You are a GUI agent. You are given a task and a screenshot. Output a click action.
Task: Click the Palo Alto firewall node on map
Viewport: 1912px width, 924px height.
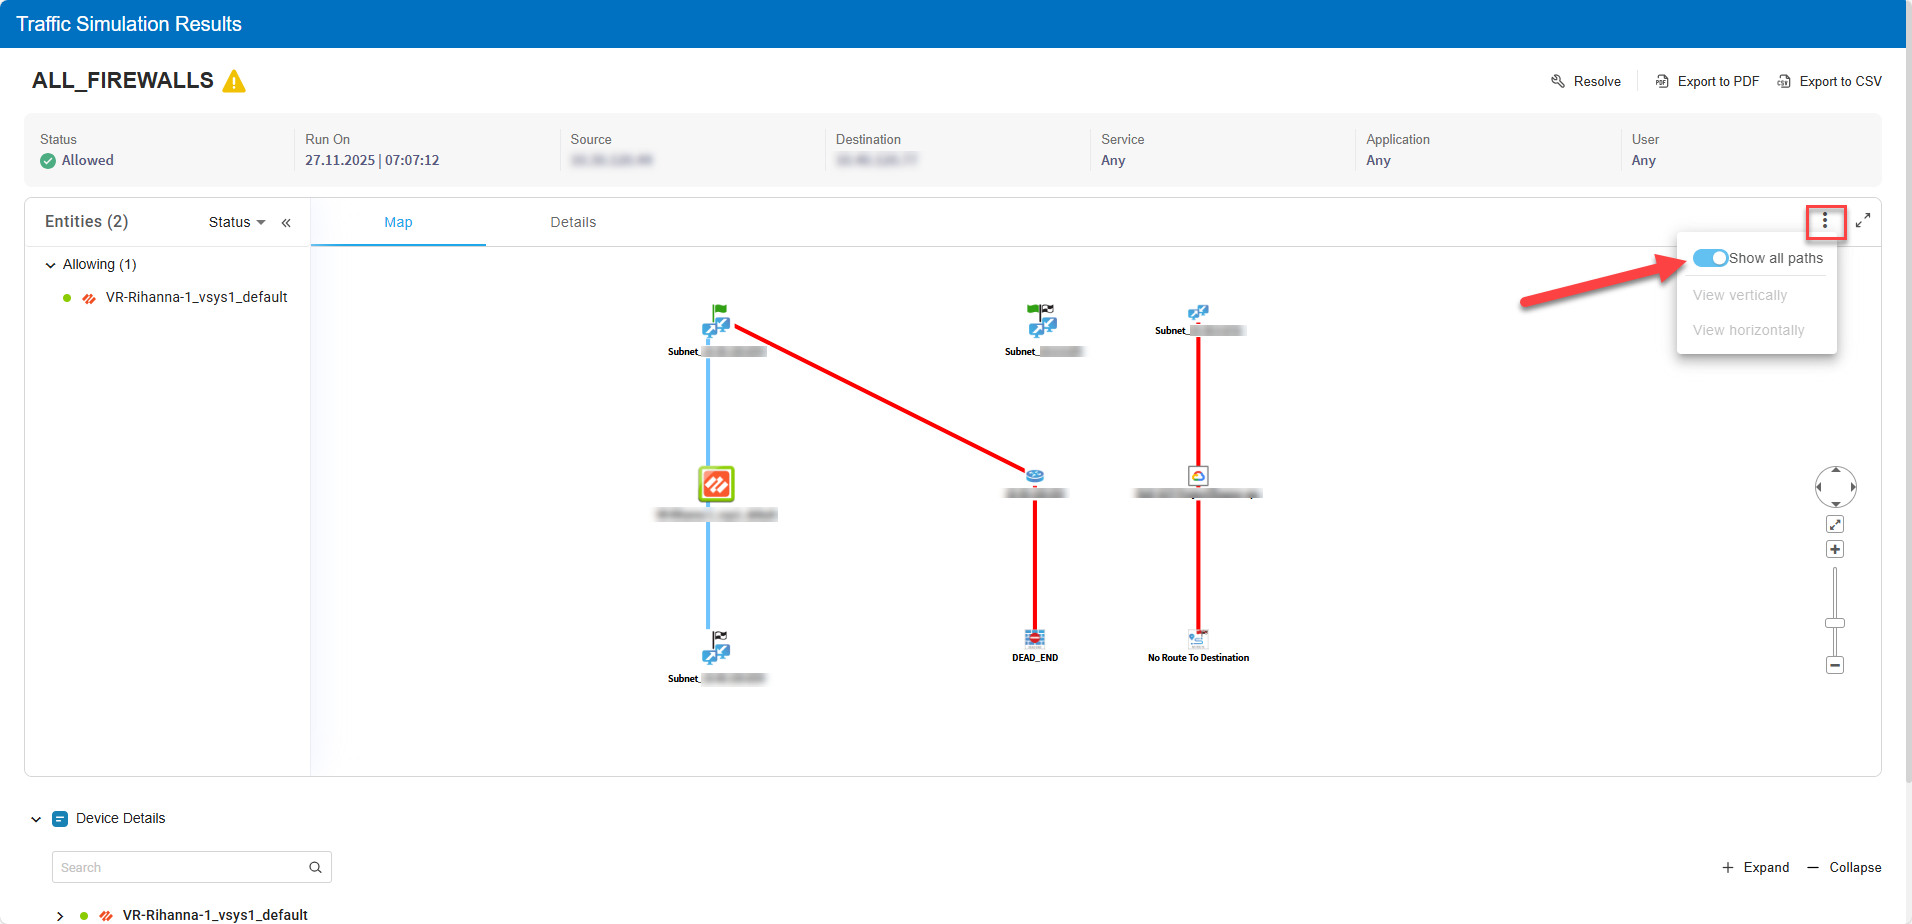(716, 485)
